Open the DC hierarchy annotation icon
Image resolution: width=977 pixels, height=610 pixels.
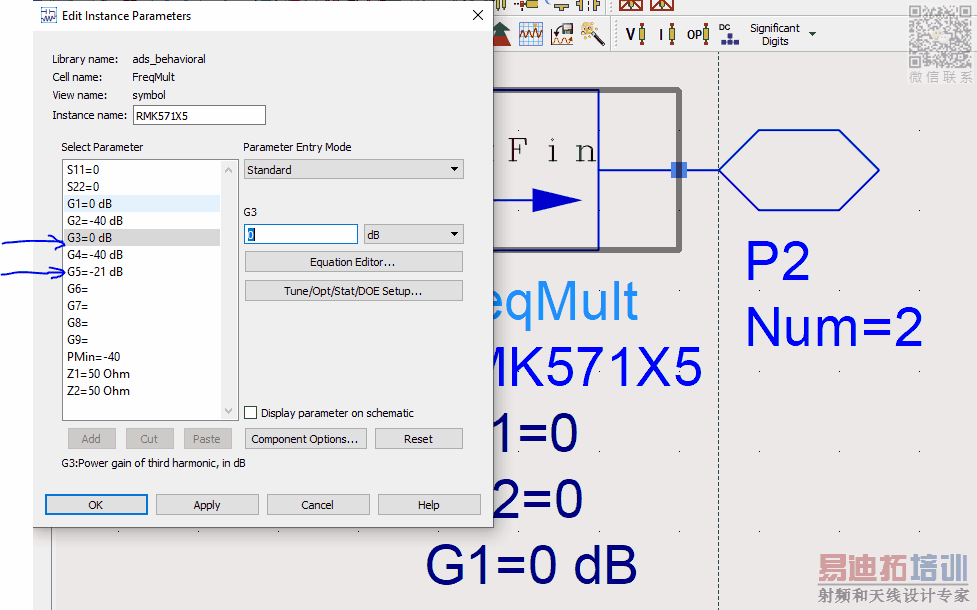pyautogui.click(x=728, y=34)
